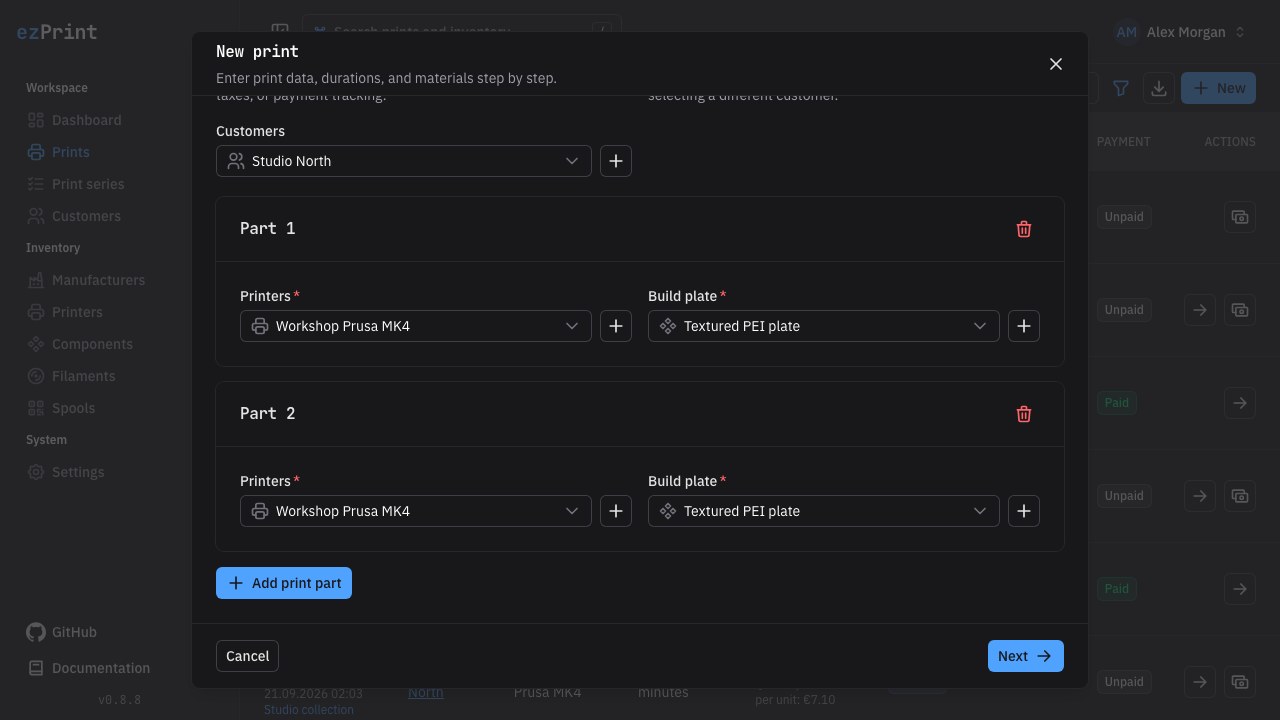Close the New print dialog
The width and height of the screenshot is (1280, 720).
pos(1056,64)
